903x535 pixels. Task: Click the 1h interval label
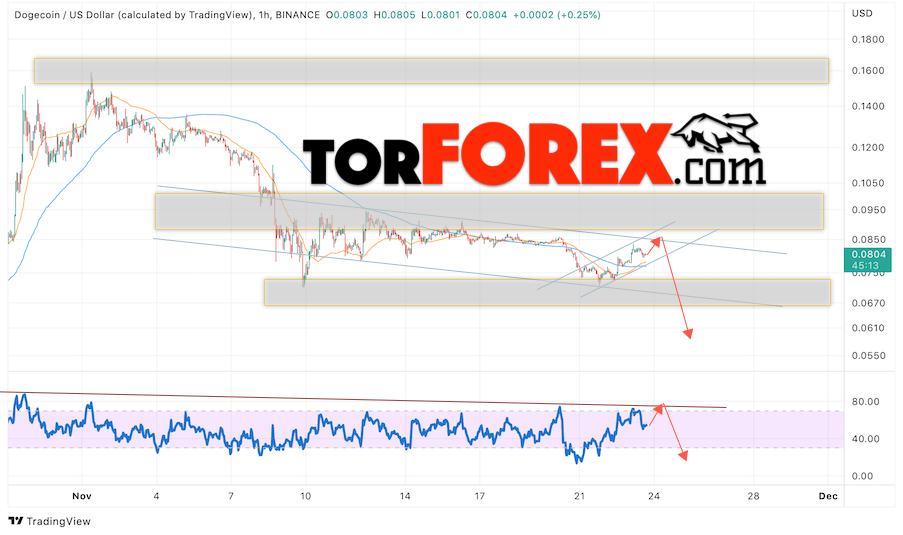coord(264,15)
